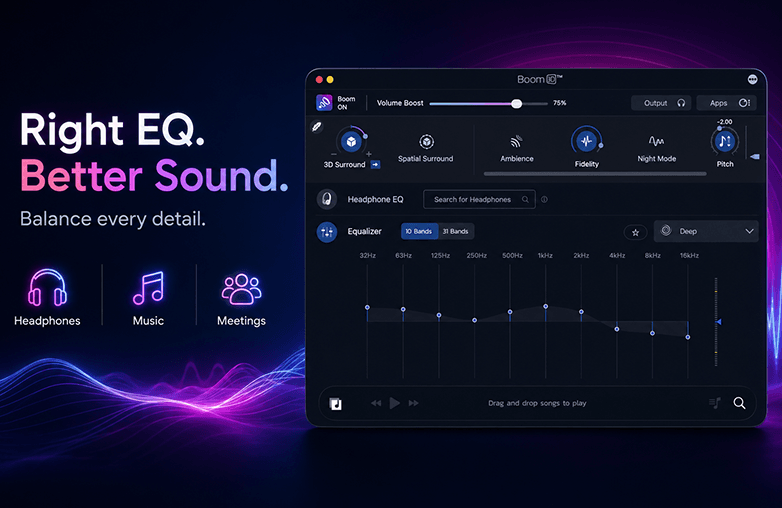Click the star favorite preset button

(x=635, y=232)
